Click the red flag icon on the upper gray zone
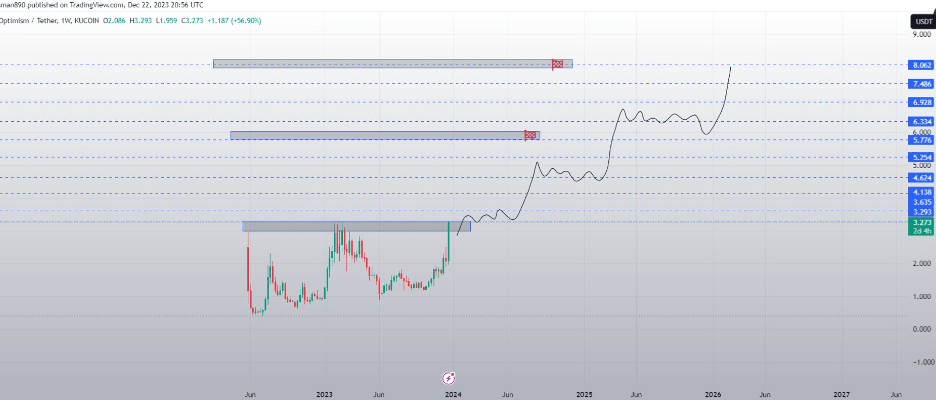The width and height of the screenshot is (936, 400). (557, 64)
